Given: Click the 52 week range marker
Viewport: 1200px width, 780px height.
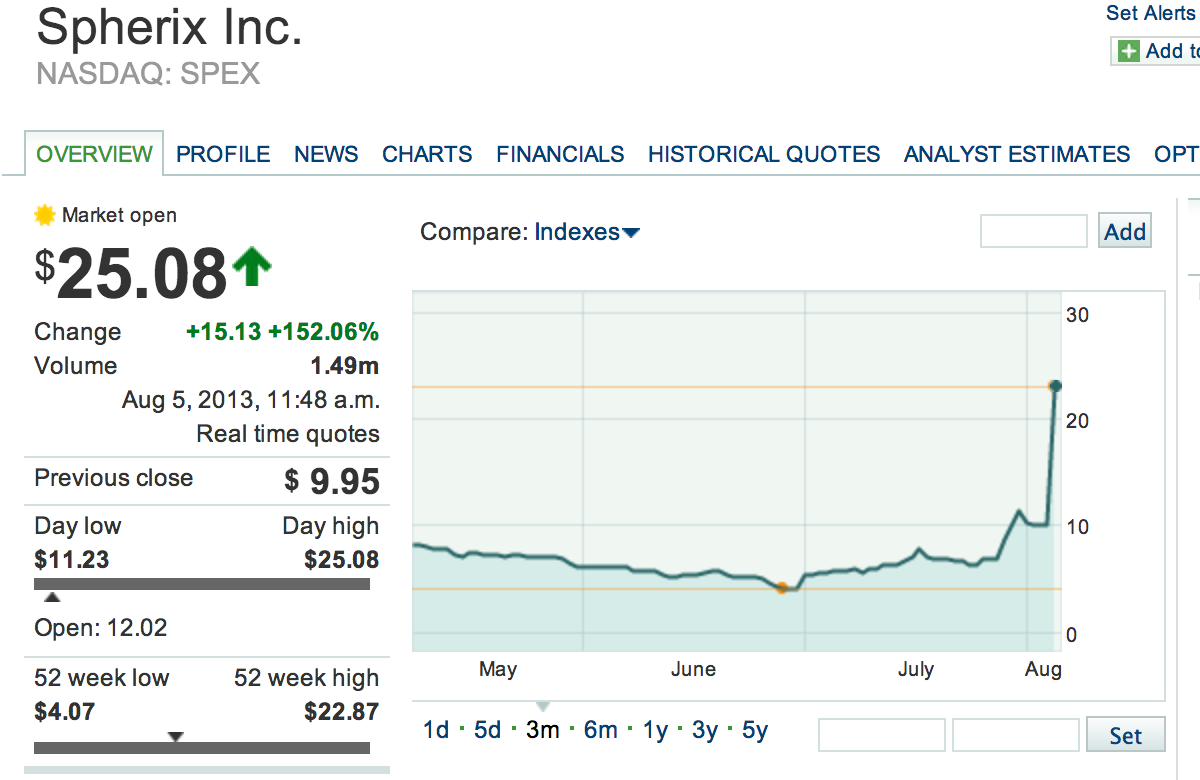Looking at the screenshot, I should pyautogui.click(x=176, y=736).
